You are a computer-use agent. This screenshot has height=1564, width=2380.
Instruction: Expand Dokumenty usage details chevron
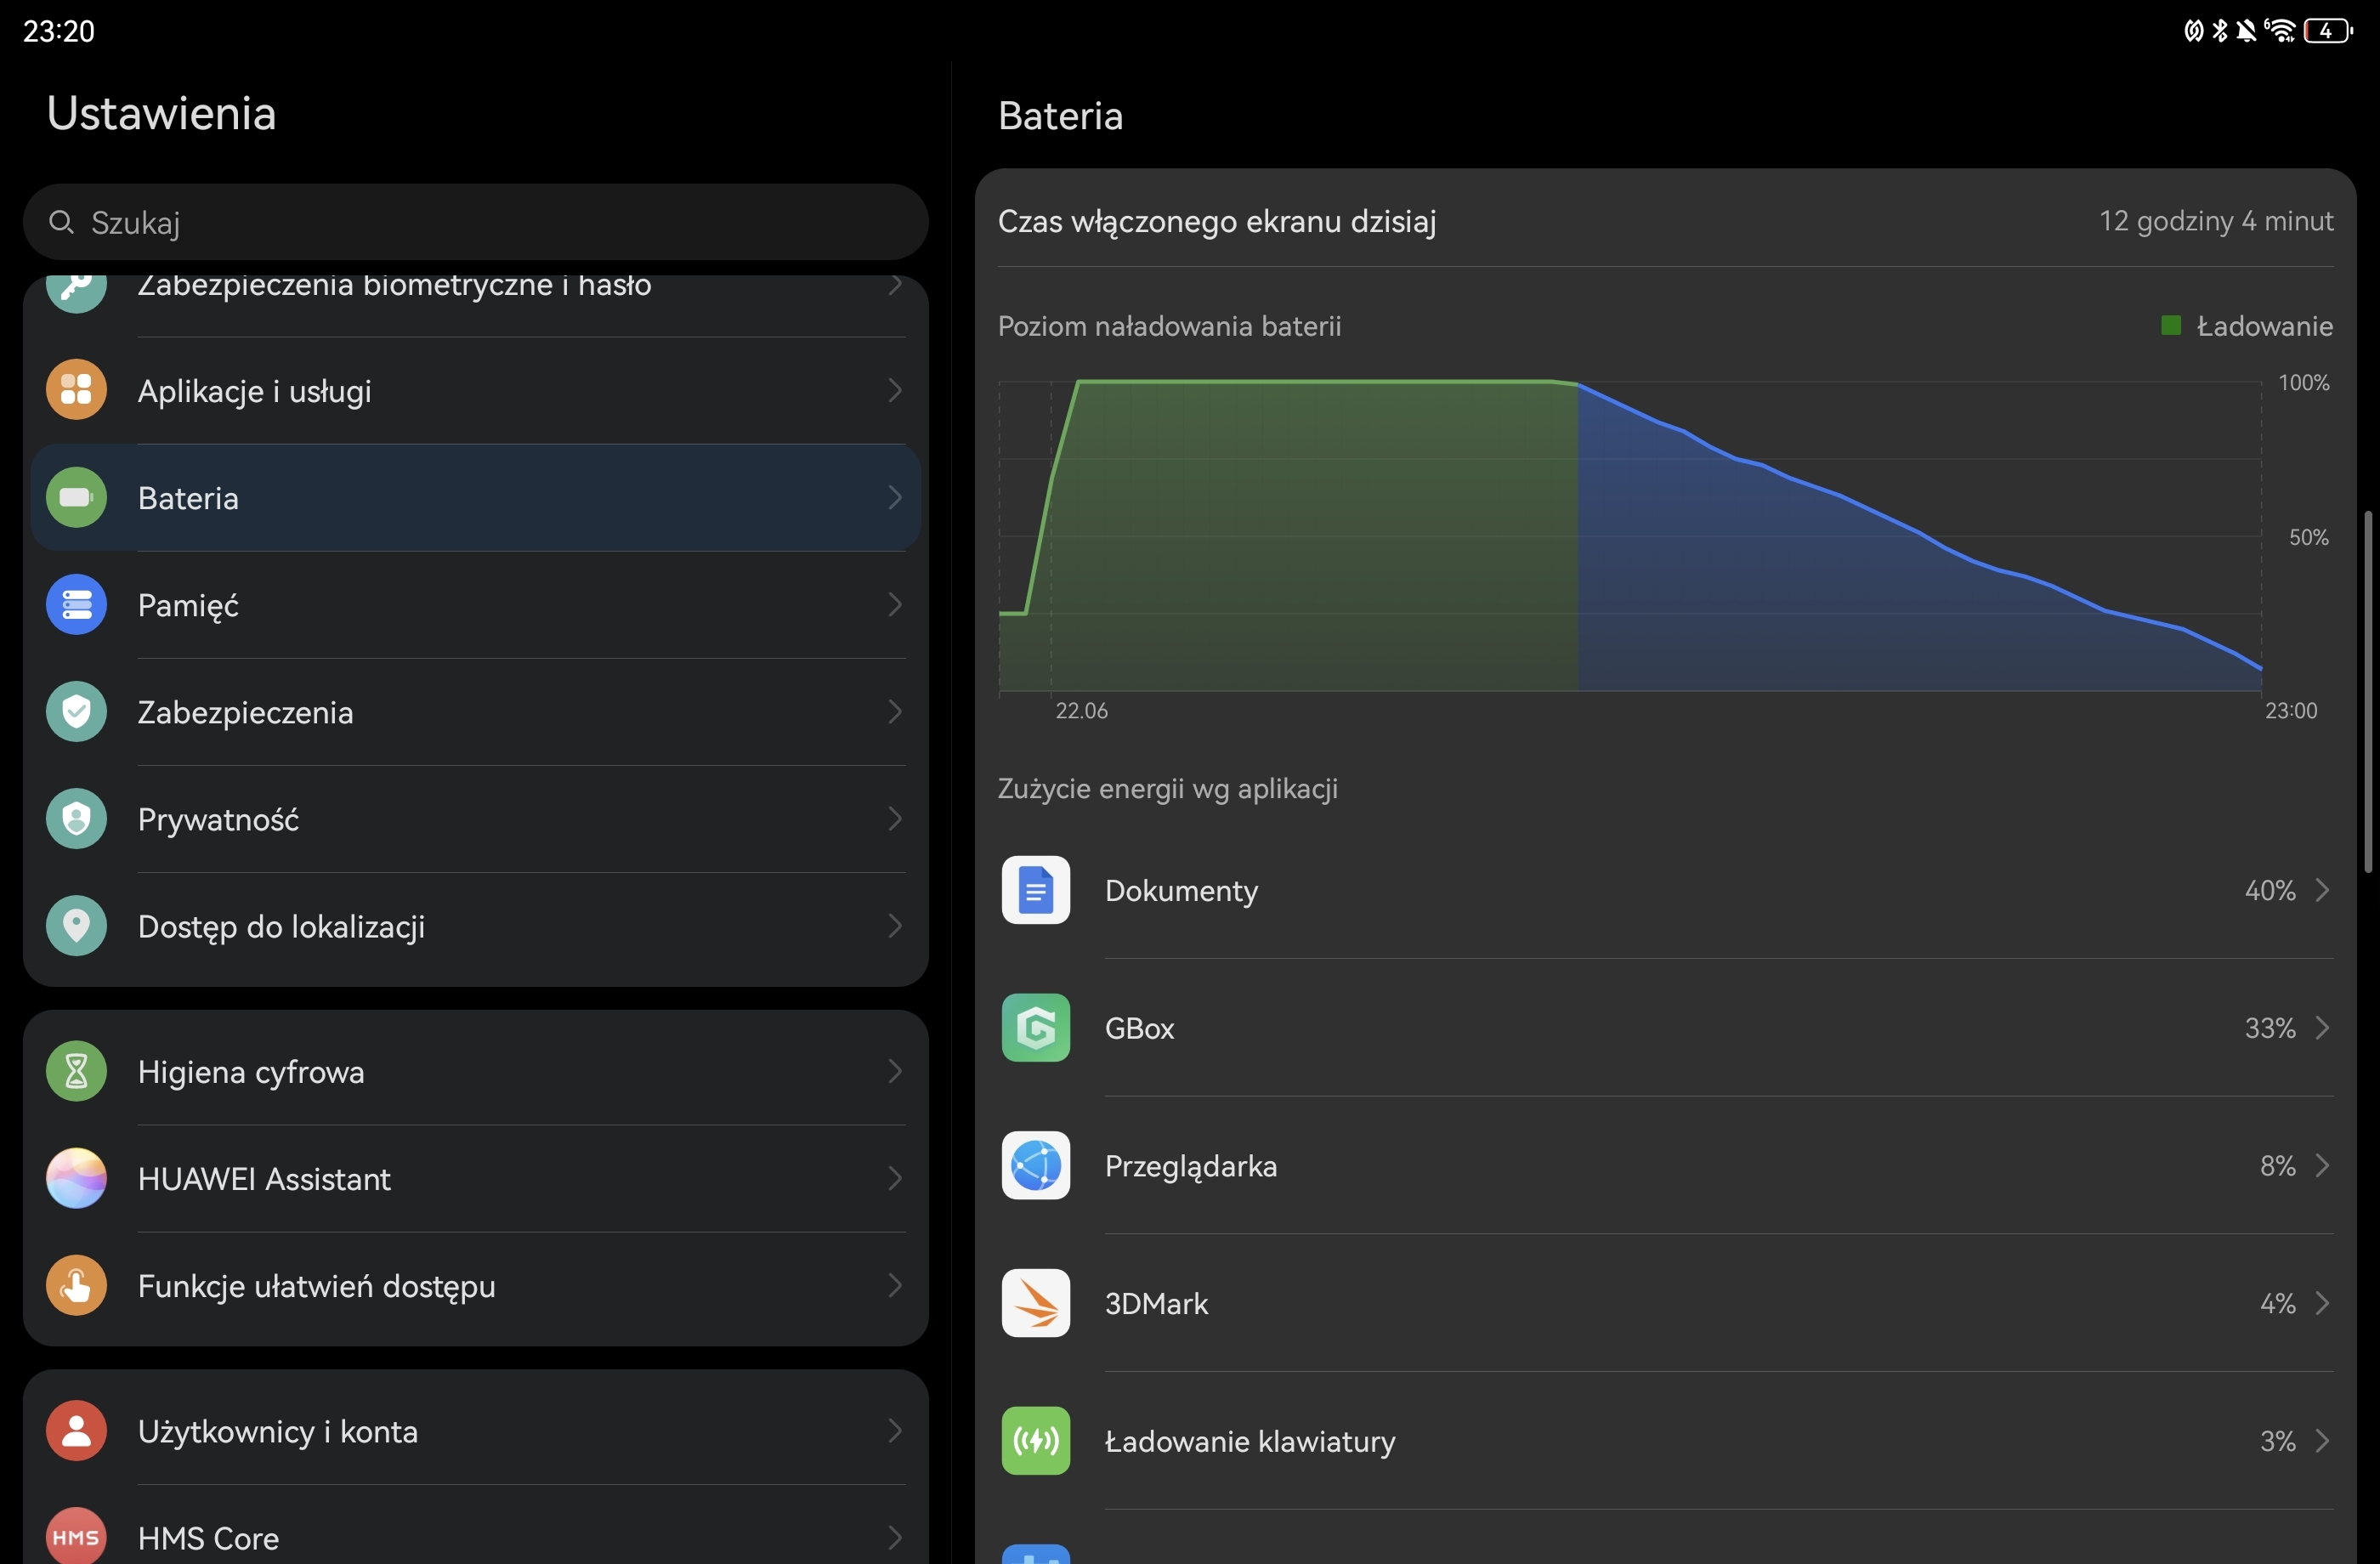2322,890
